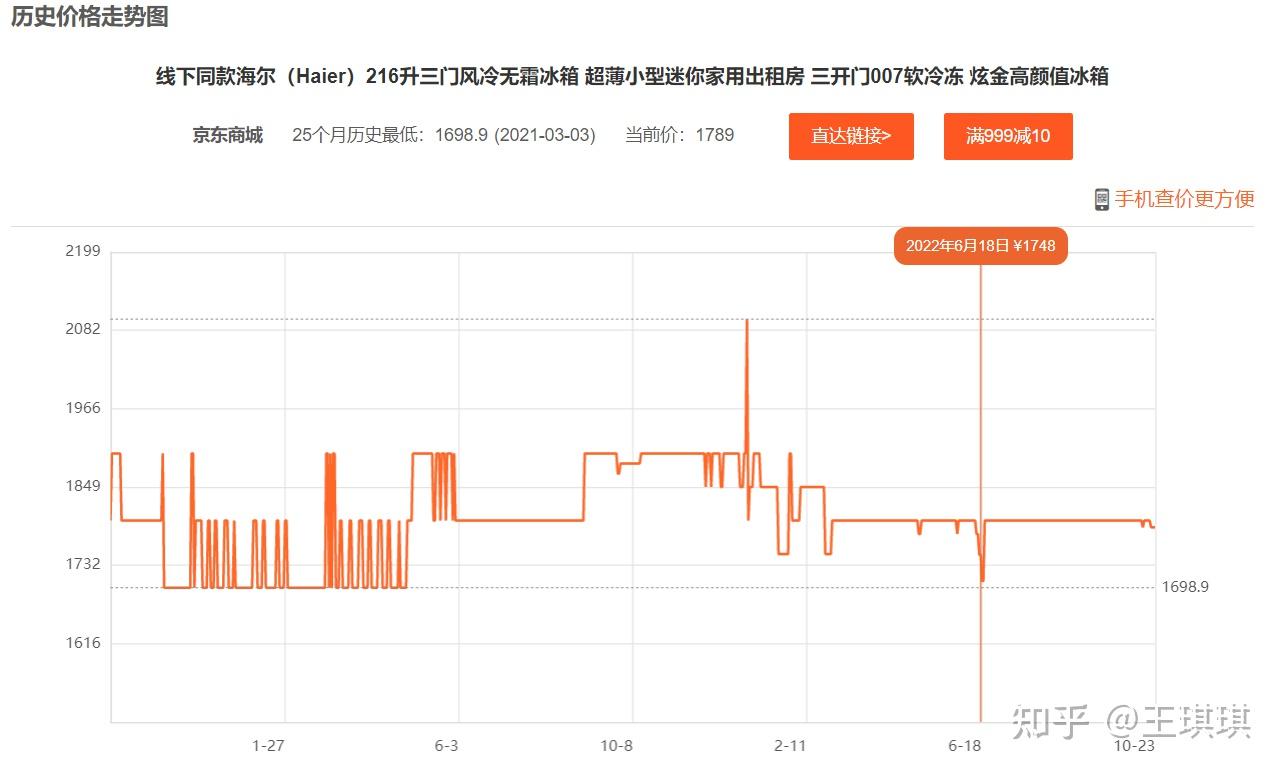
Task: Click the 1966 y-axis label
Action: tap(83, 408)
